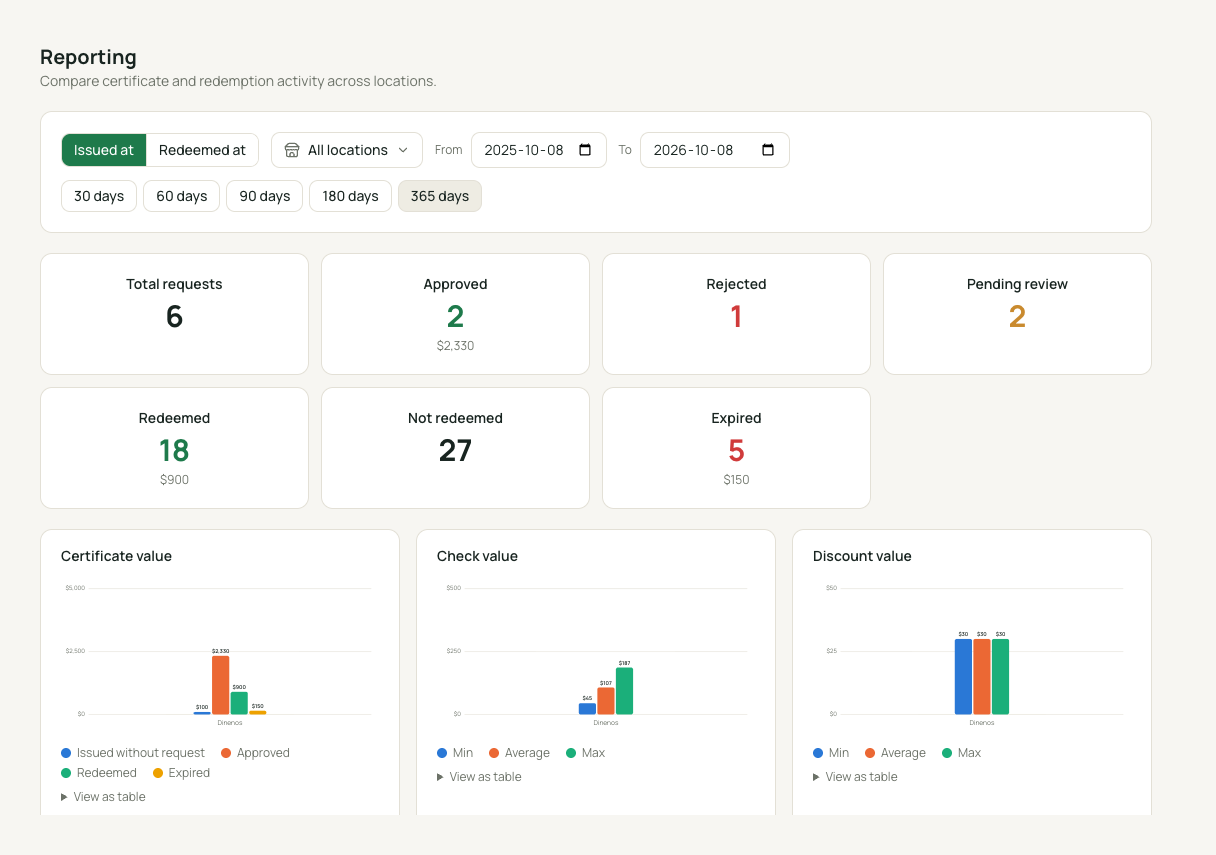Click the Approved count 2

(x=455, y=317)
